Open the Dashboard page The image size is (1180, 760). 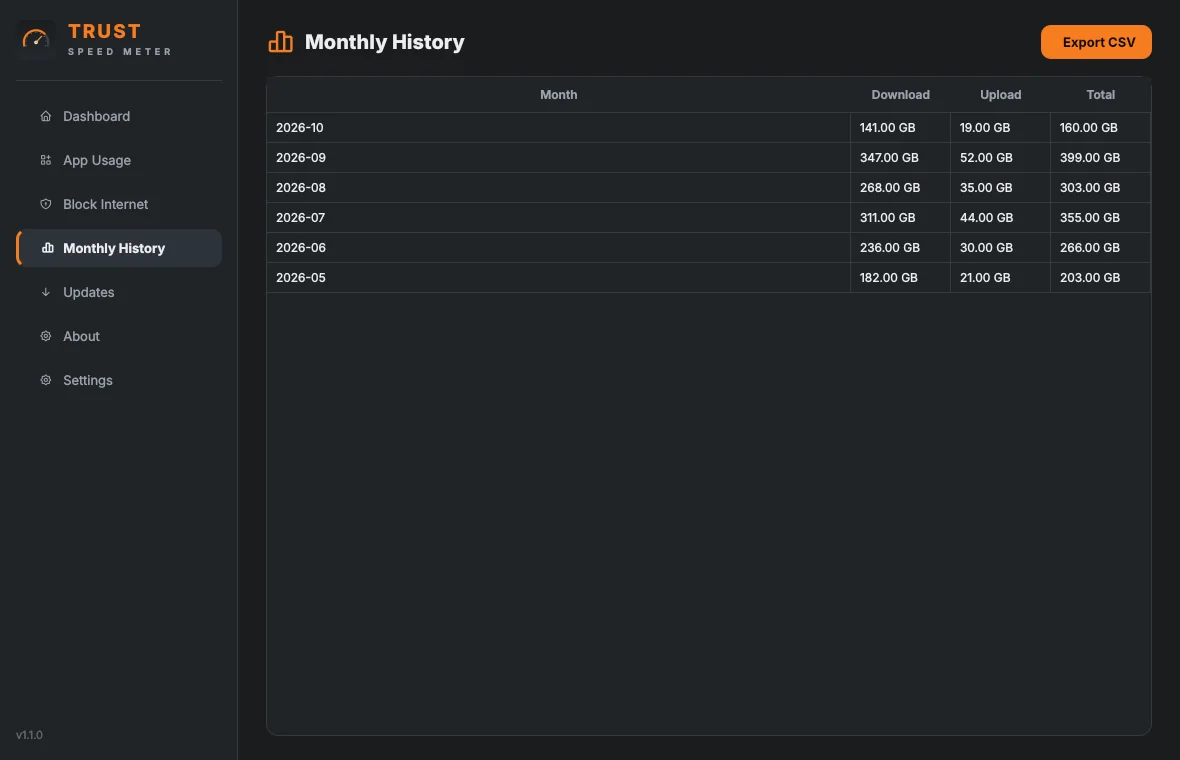119,116
